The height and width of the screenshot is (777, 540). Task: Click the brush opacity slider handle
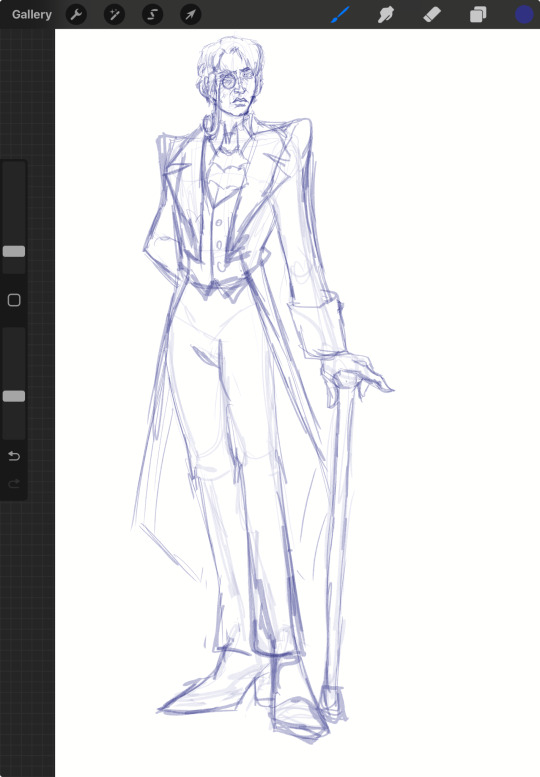tap(14, 396)
